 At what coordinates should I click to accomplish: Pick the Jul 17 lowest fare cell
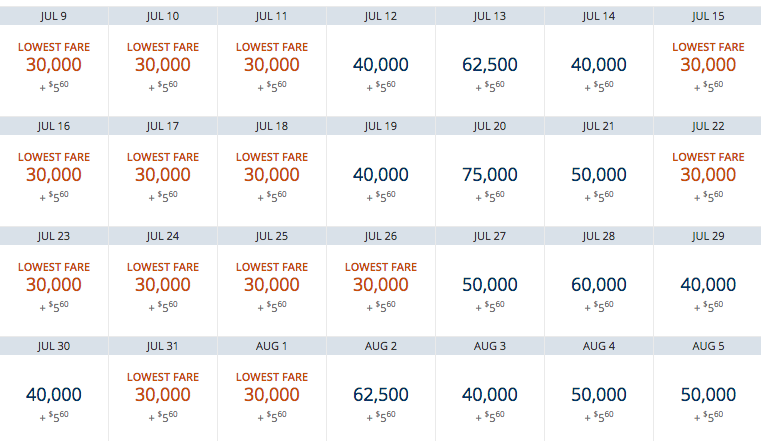pyautogui.click(x=163, y=175)
